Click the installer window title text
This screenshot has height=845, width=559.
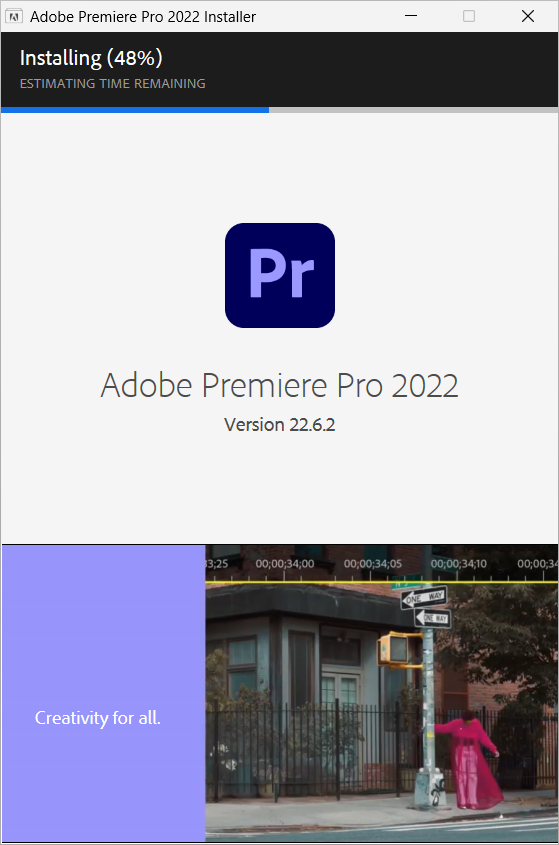(x=143, y=17)
